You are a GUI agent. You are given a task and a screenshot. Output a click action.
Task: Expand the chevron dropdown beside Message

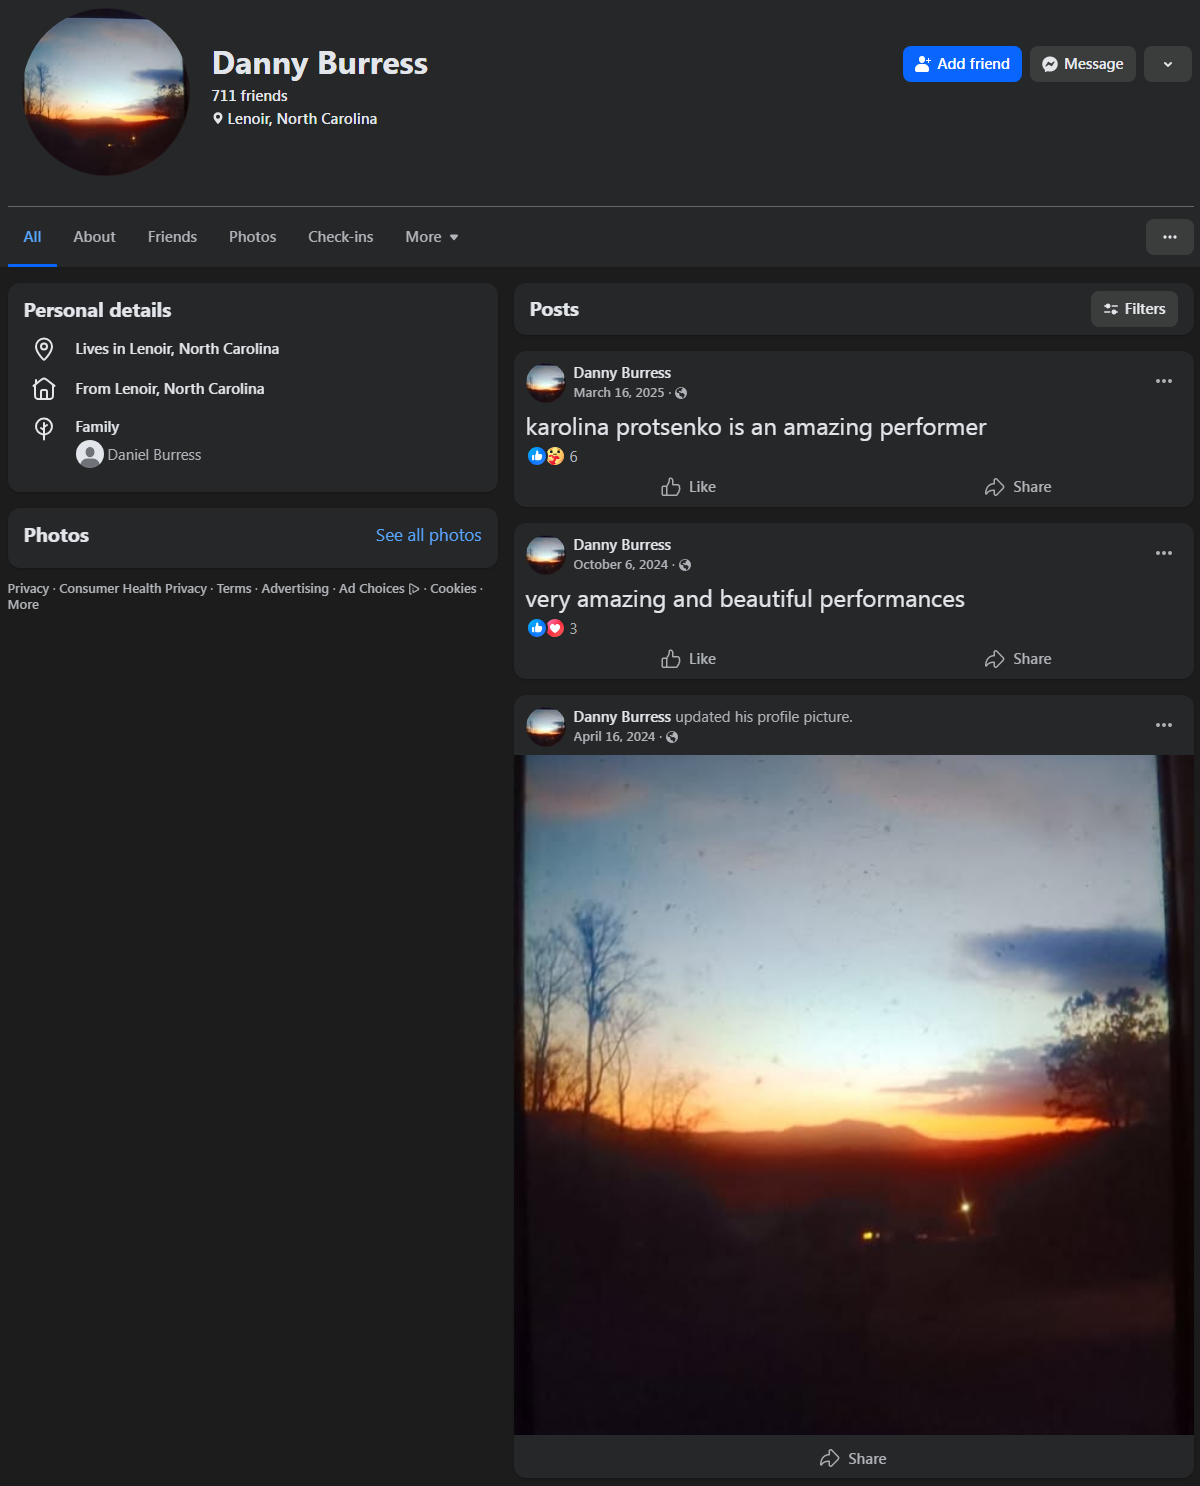click(x=1168, y=64)
